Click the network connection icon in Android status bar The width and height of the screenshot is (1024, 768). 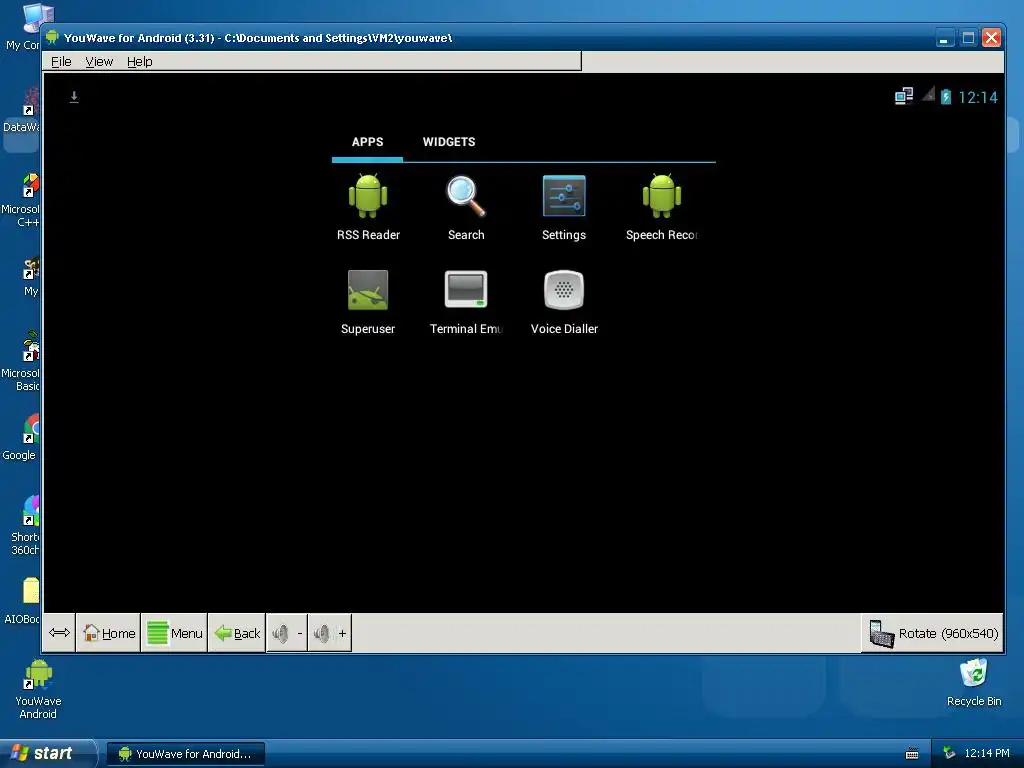tap(904, 97)
